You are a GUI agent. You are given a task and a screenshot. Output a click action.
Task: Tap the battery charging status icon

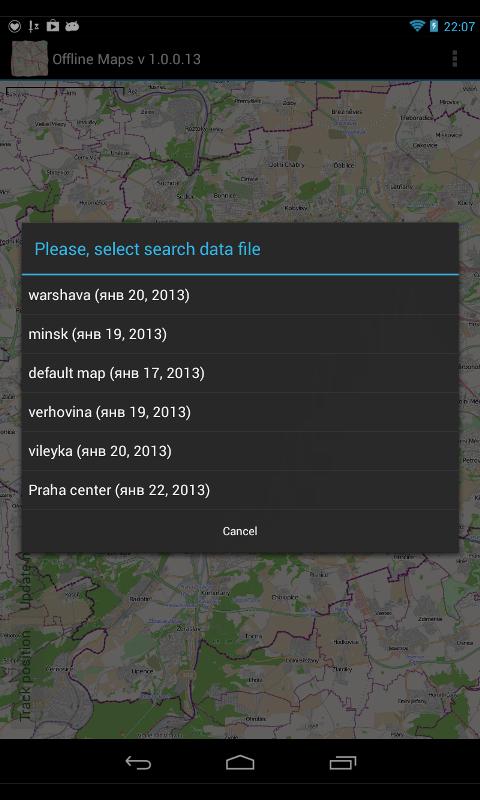pyautogui.click(x=434, y=26)
